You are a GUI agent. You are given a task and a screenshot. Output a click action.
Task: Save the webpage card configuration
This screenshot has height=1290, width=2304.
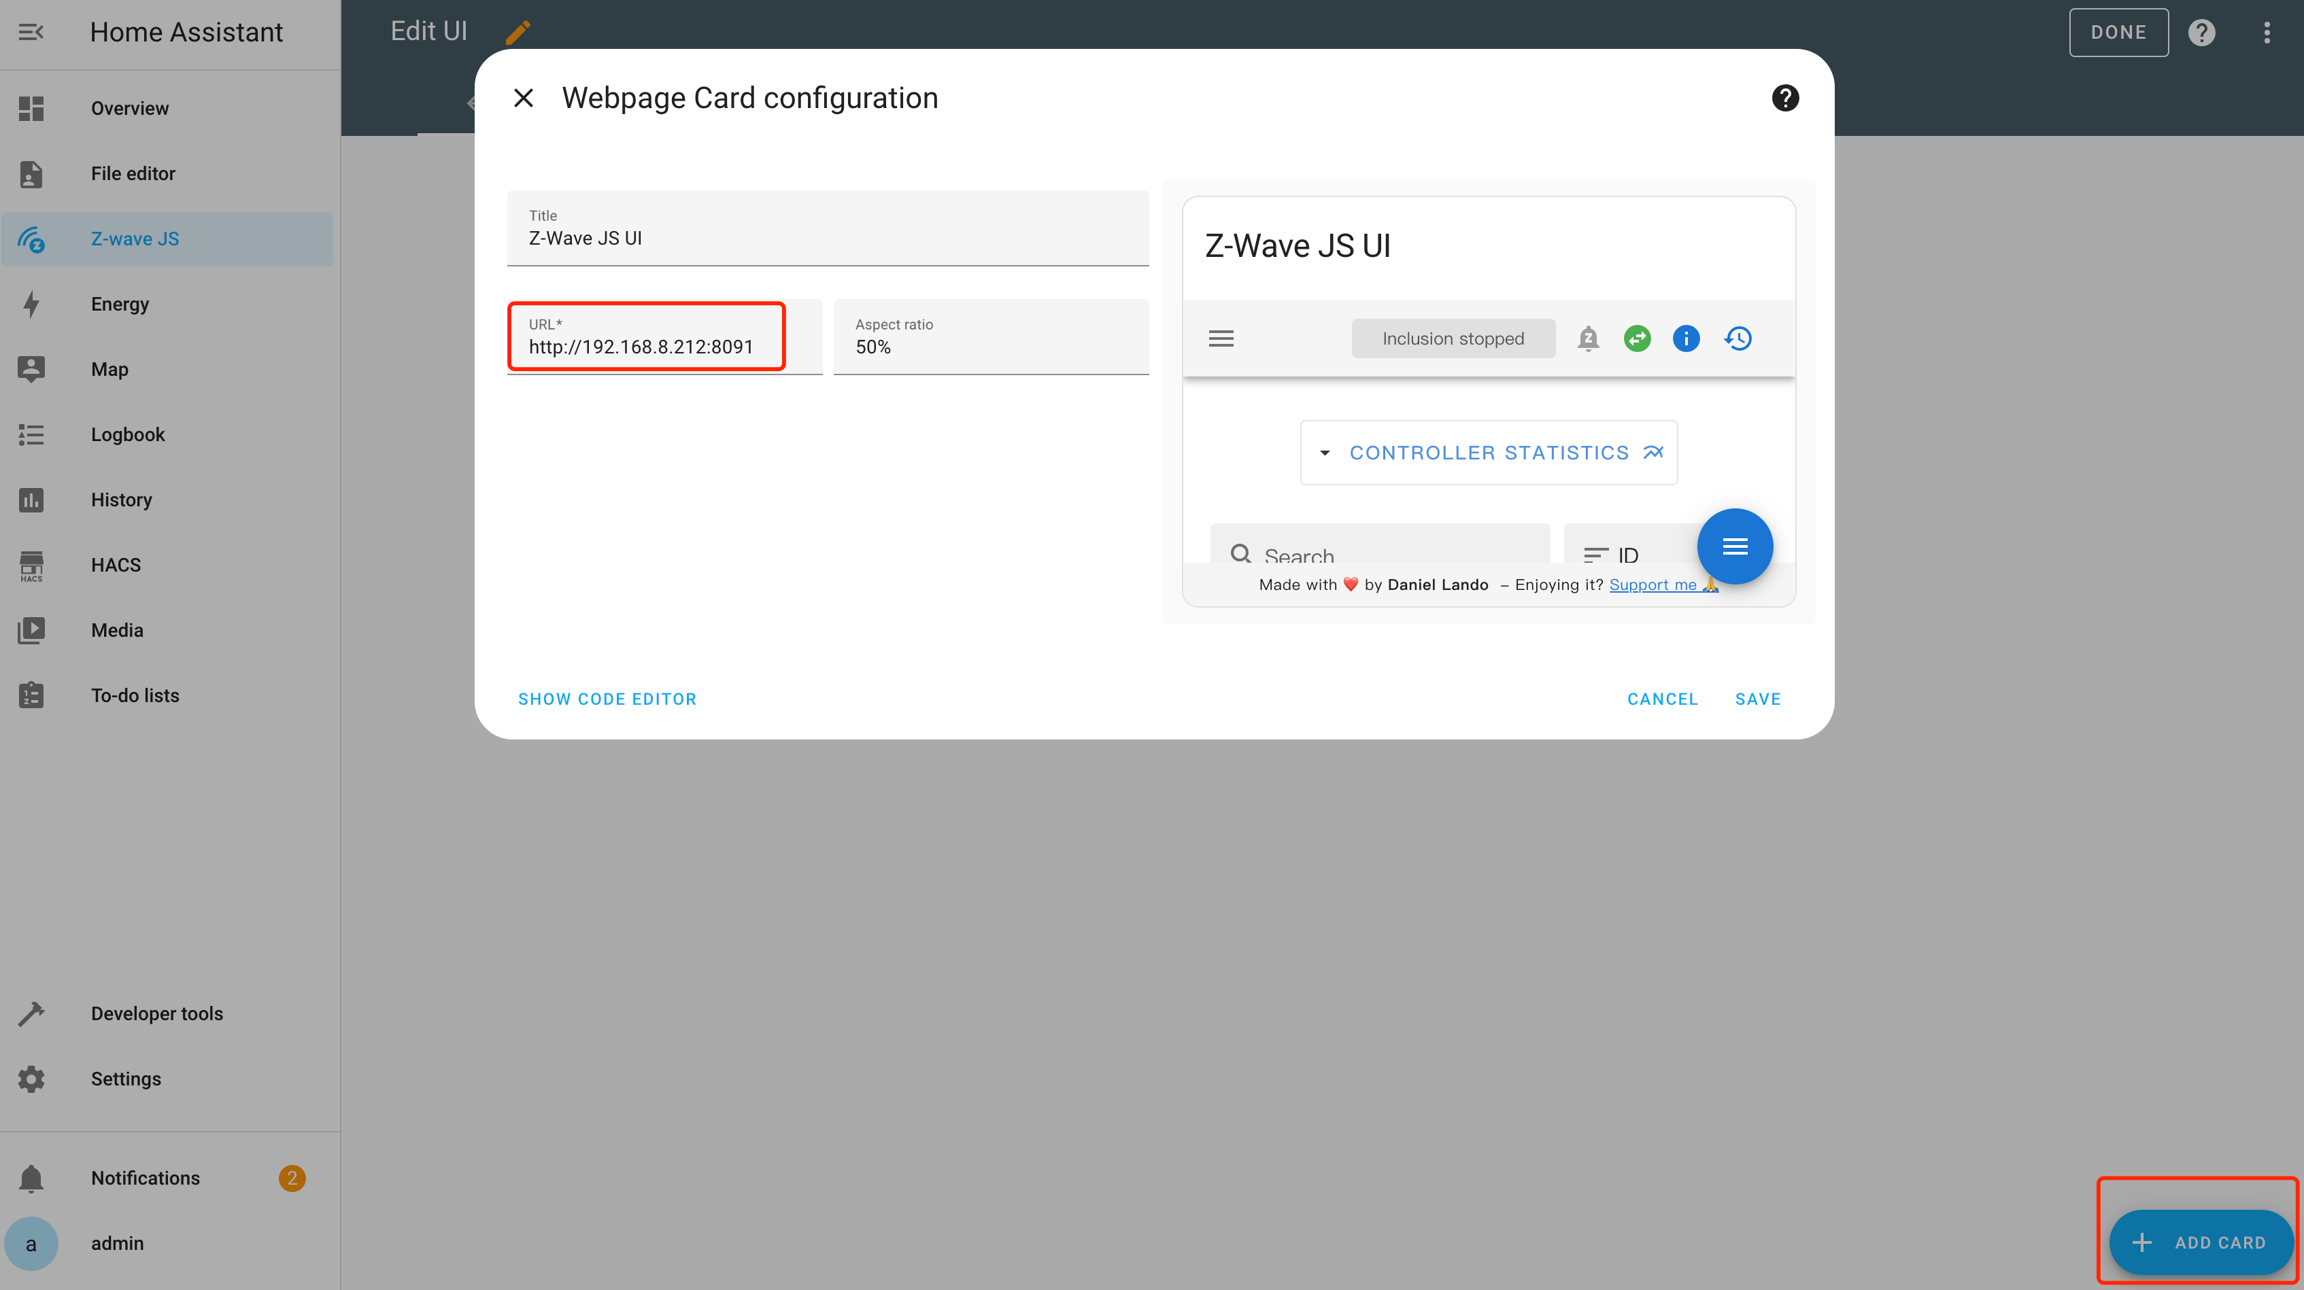[x=1758, y=699]
